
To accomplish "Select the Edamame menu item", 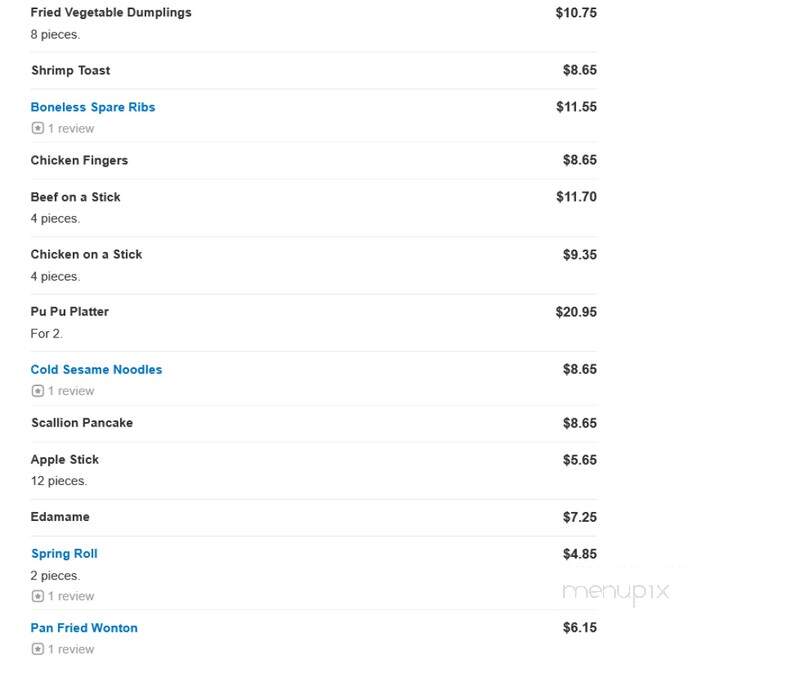I will pyautogui.click(x=60, y=517).
